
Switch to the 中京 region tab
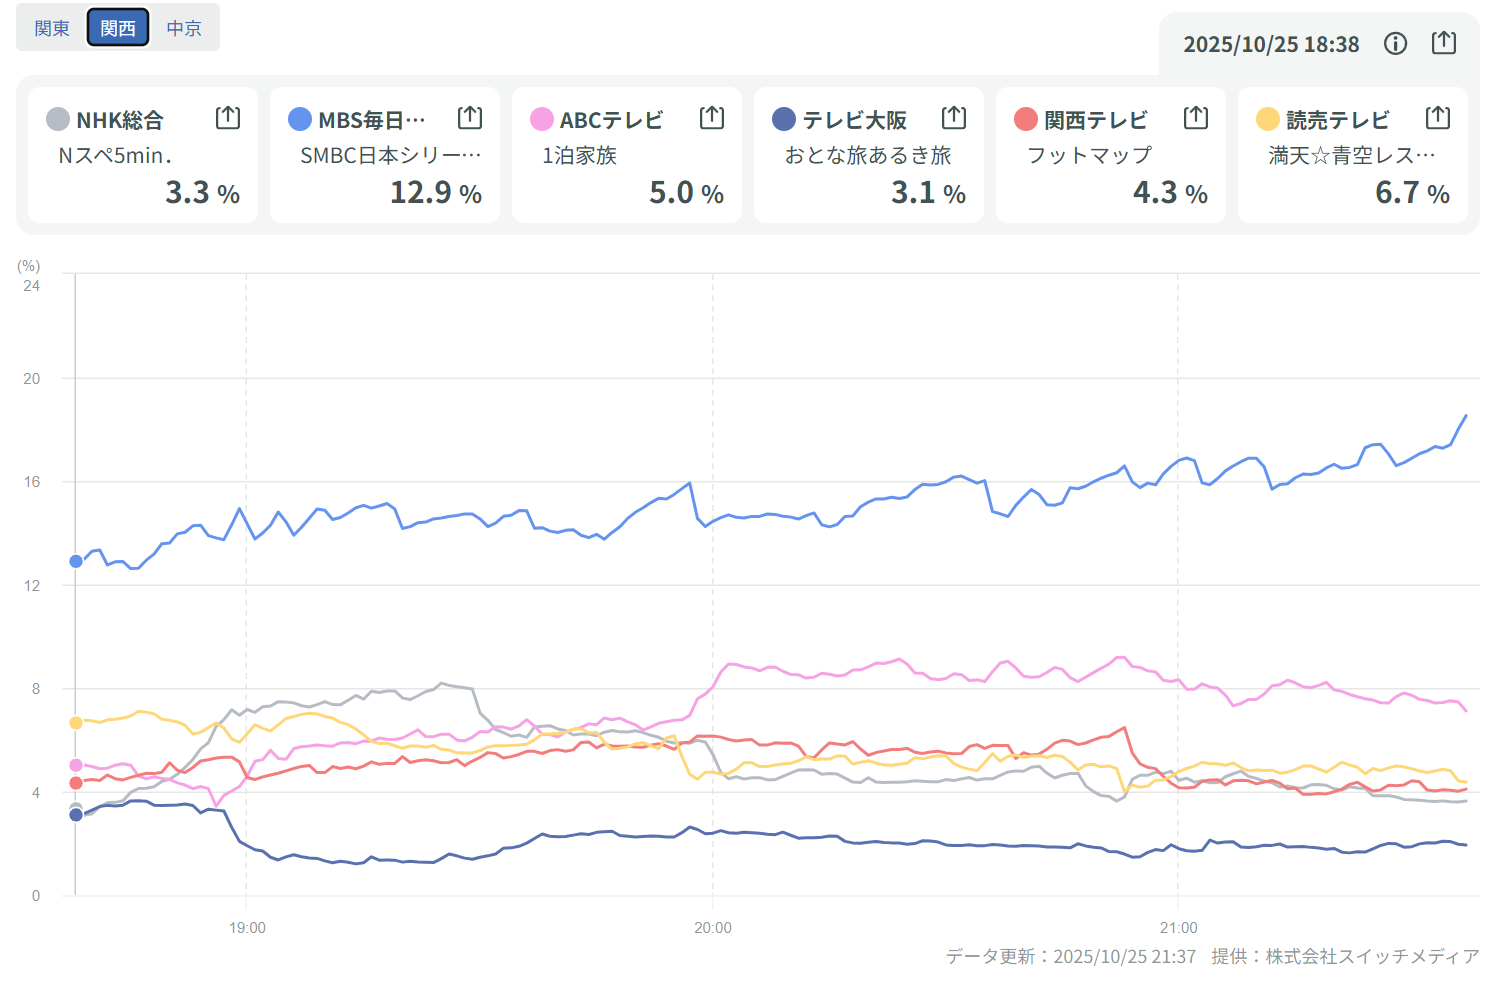coord(184,28)
